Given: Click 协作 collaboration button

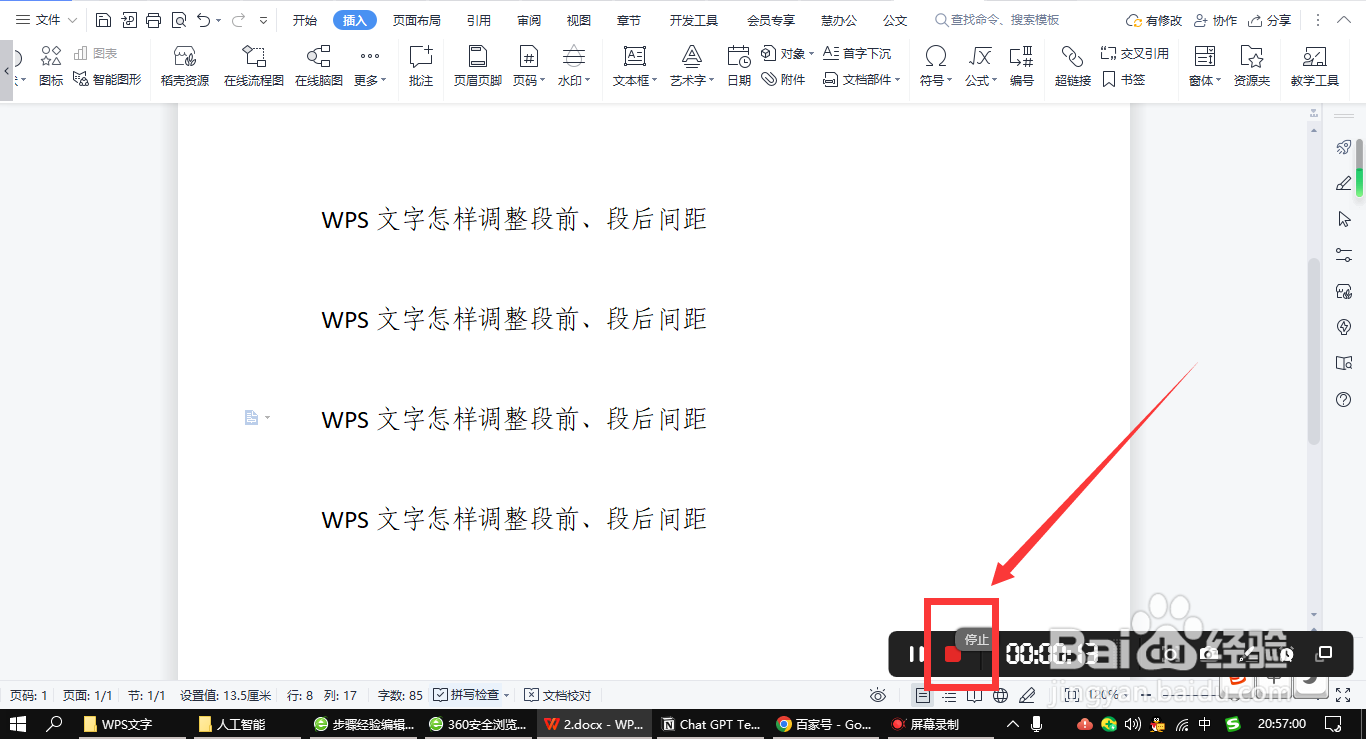Looking at the screenshot, I should coord(1215,20).
